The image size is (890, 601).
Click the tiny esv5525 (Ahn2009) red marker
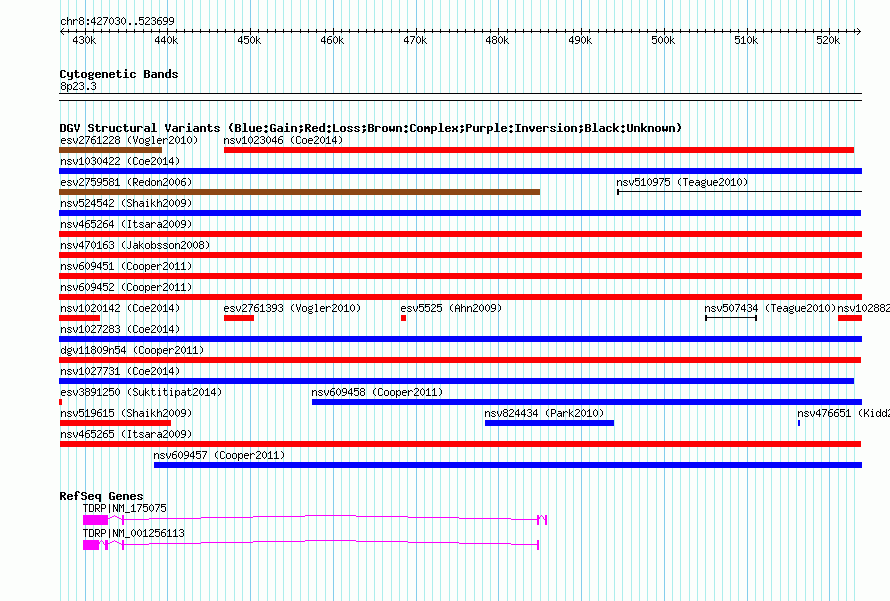coord(404,318)
